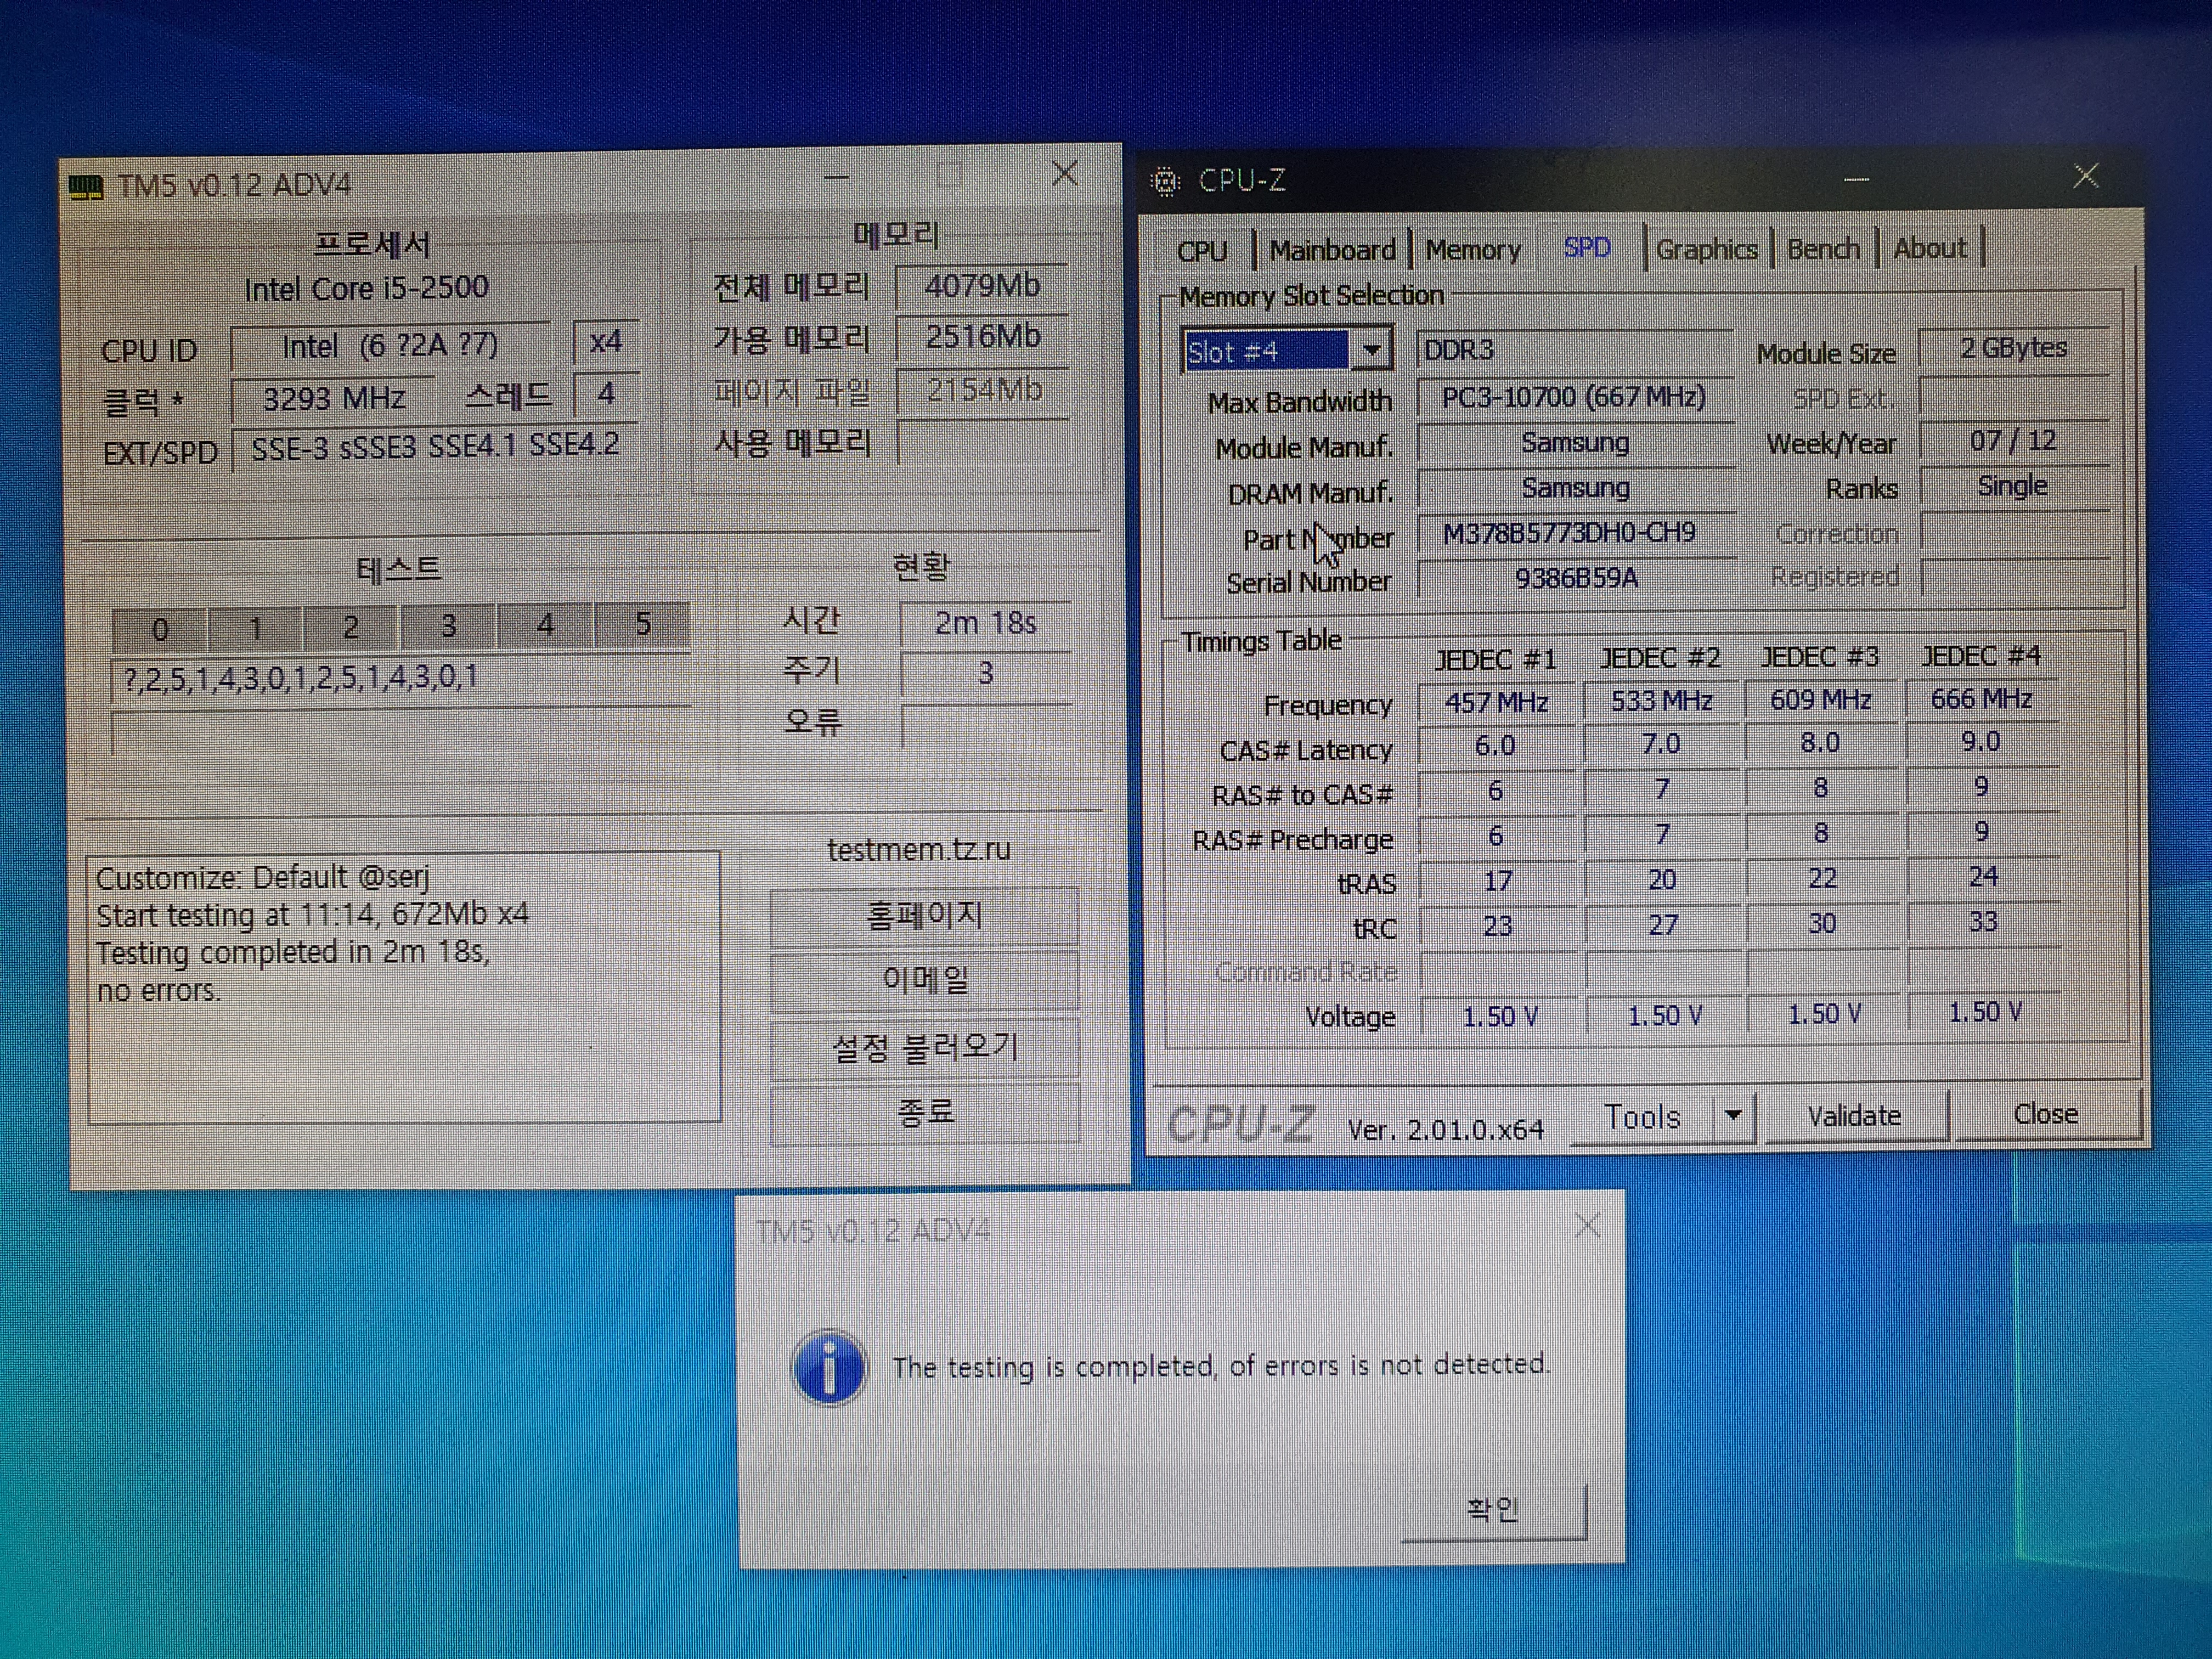Click the blue info icon in dialog

[828, 1368]
